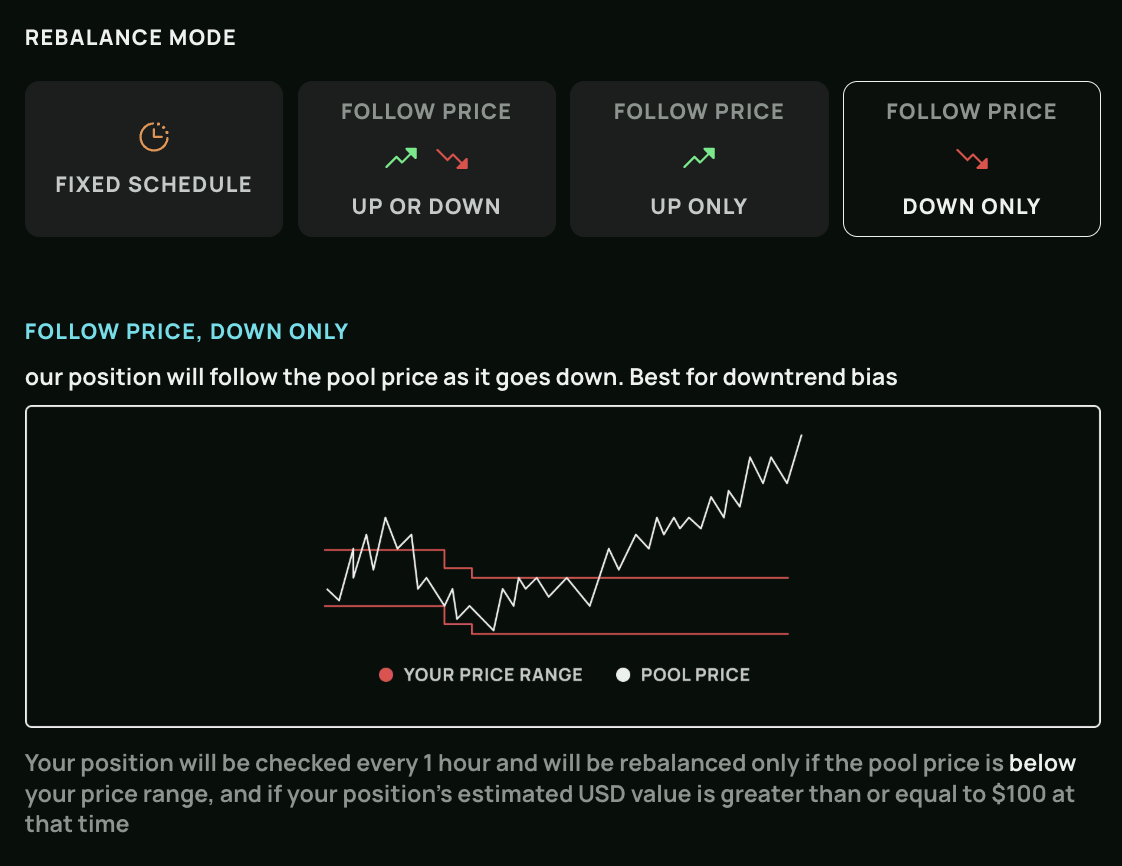Click red down arrow in Up or Down card
Viewport: 1122px width, 866px height.
tap(452, 158)
